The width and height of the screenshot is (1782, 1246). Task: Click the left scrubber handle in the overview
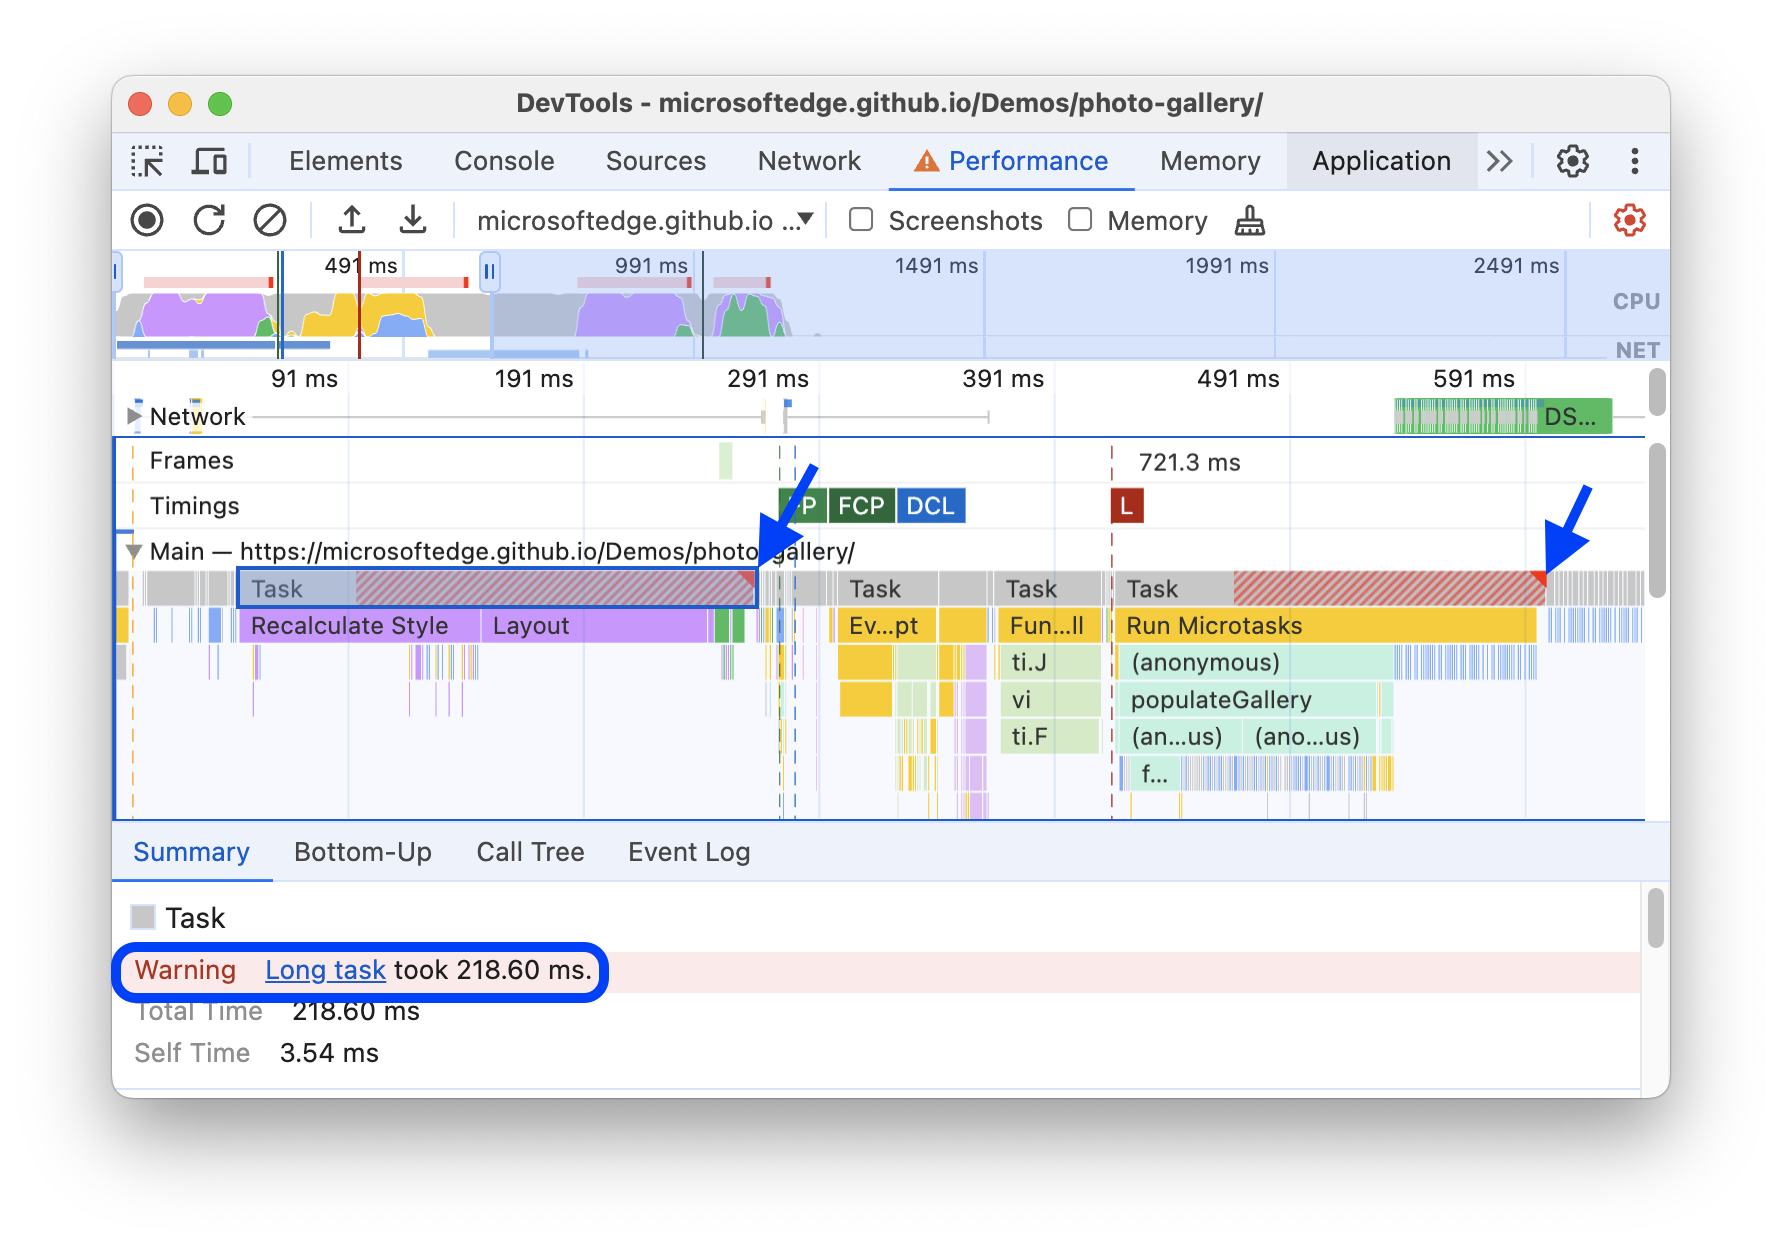pyautogui.click(x=118, y=270)
